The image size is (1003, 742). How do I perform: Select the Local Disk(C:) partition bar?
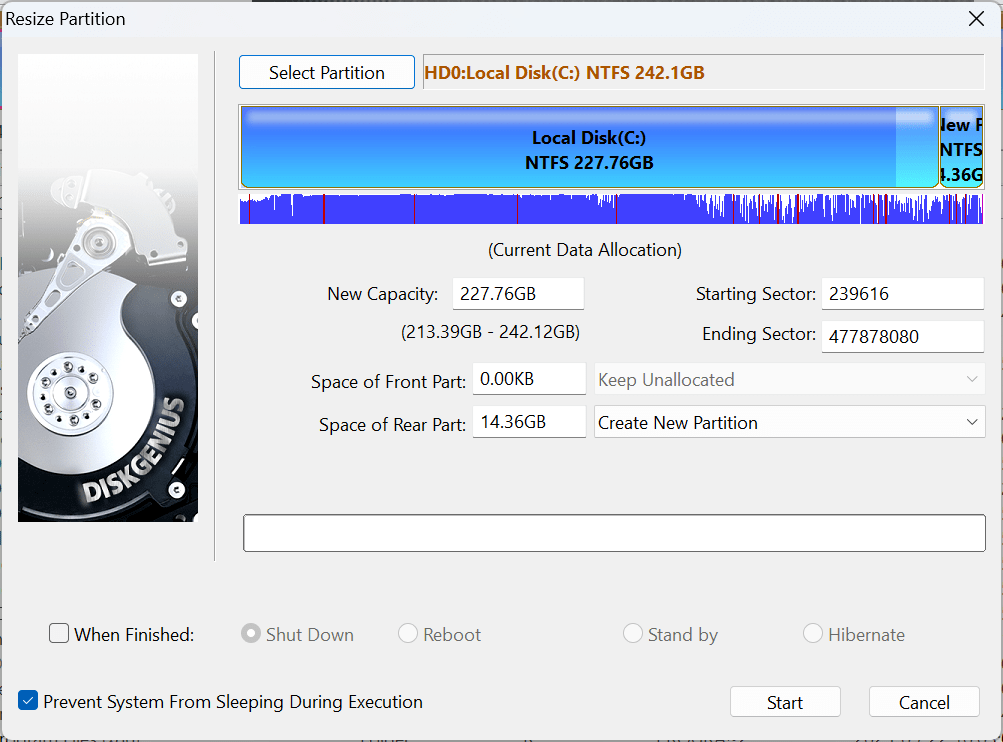point(589,149)
